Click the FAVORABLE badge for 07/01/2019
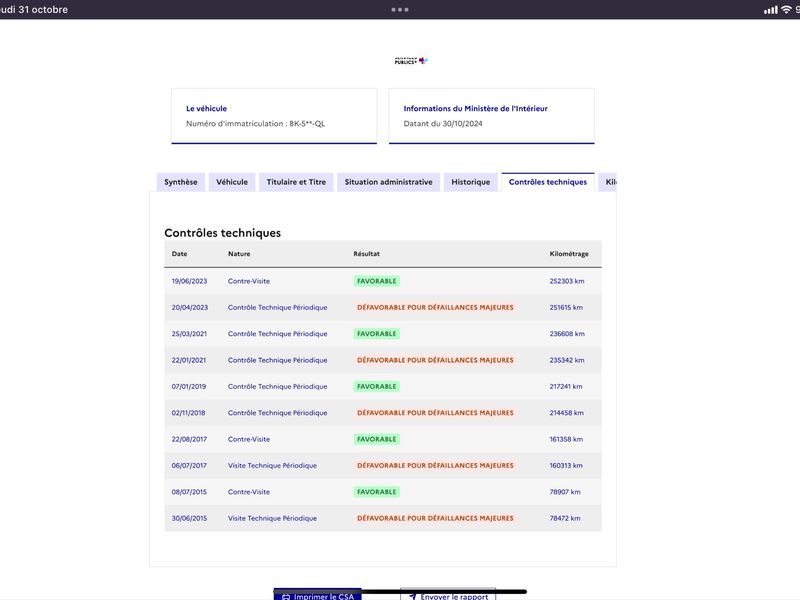The width and height of the screenshot is (800, 600). (377, 387)
